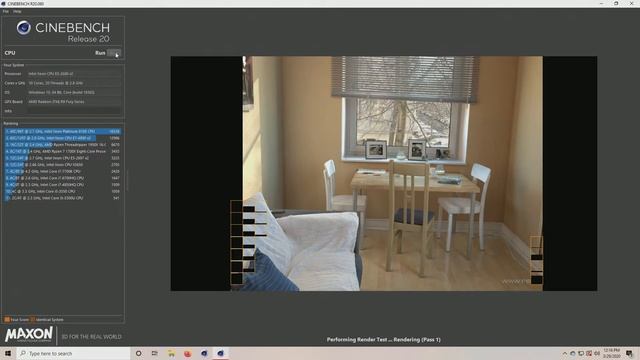The width and height of the screenshot is (640, 360).
Task: Select the Intel Core i7-6700HQ ranking row
Action: [63, 178]
